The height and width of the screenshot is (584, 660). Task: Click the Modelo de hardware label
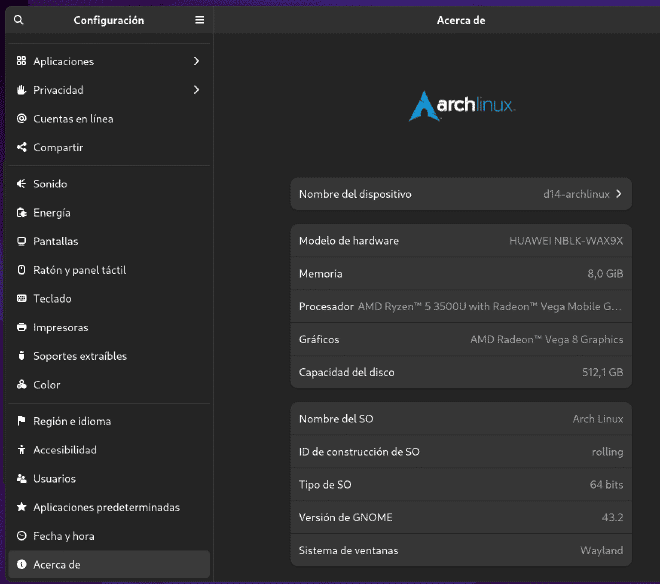(349, 241)
